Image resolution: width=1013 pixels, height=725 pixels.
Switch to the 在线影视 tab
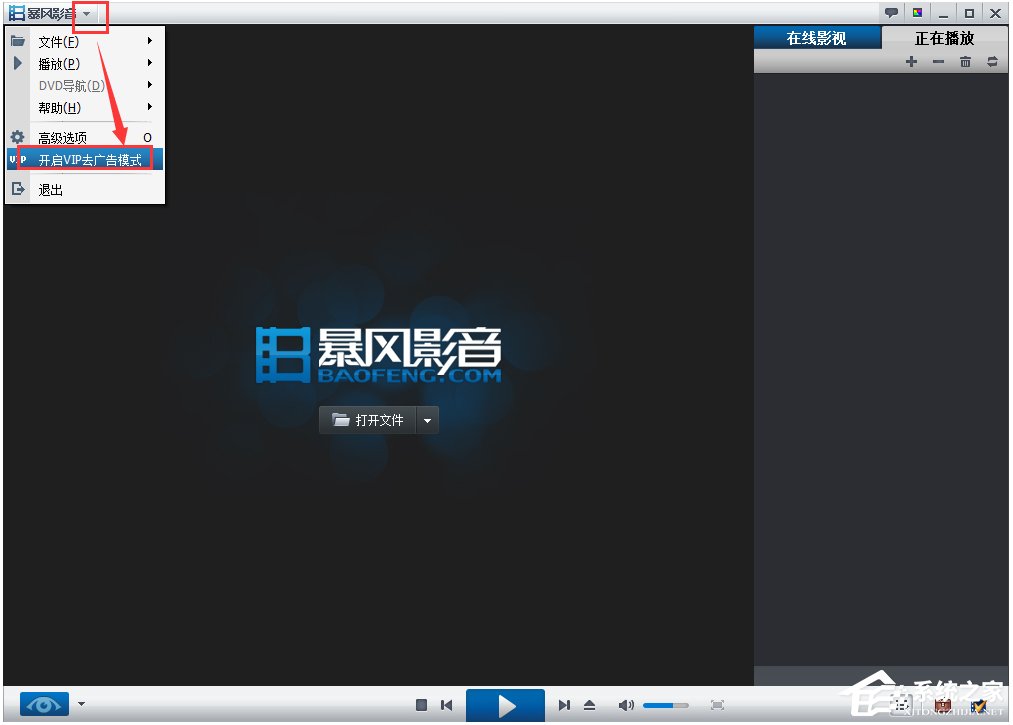(817, 38)
